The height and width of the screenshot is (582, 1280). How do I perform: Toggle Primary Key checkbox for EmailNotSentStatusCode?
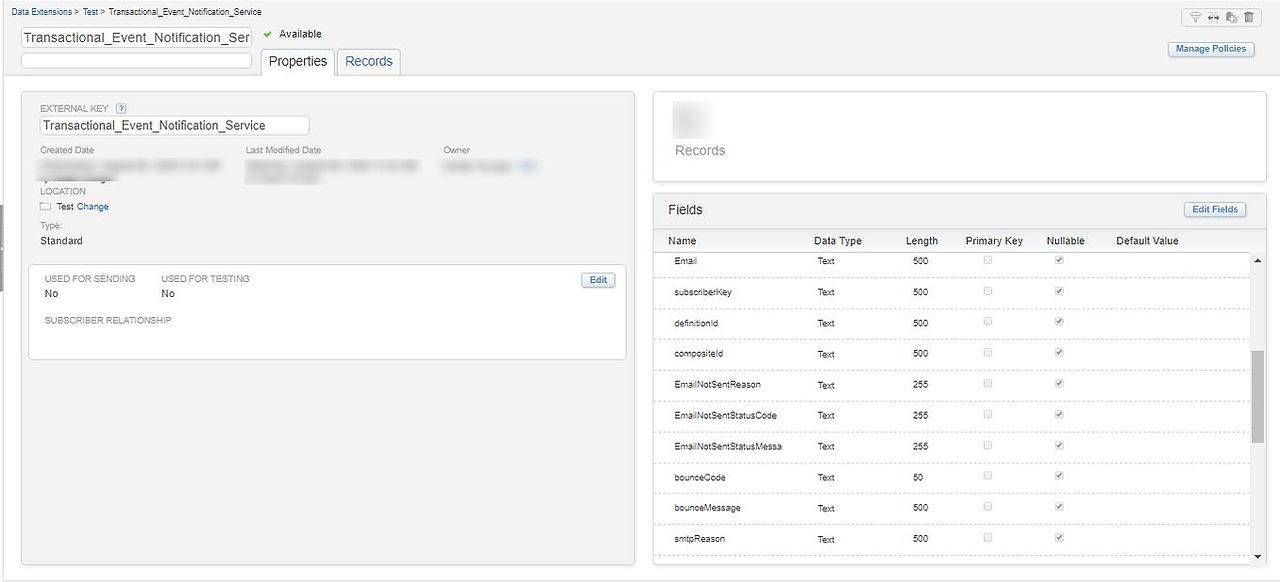point(988,415)
